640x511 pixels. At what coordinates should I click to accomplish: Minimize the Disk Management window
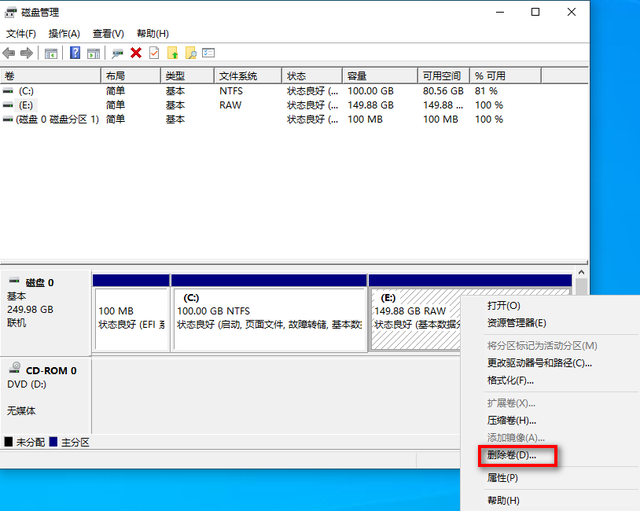pos(500,12)
